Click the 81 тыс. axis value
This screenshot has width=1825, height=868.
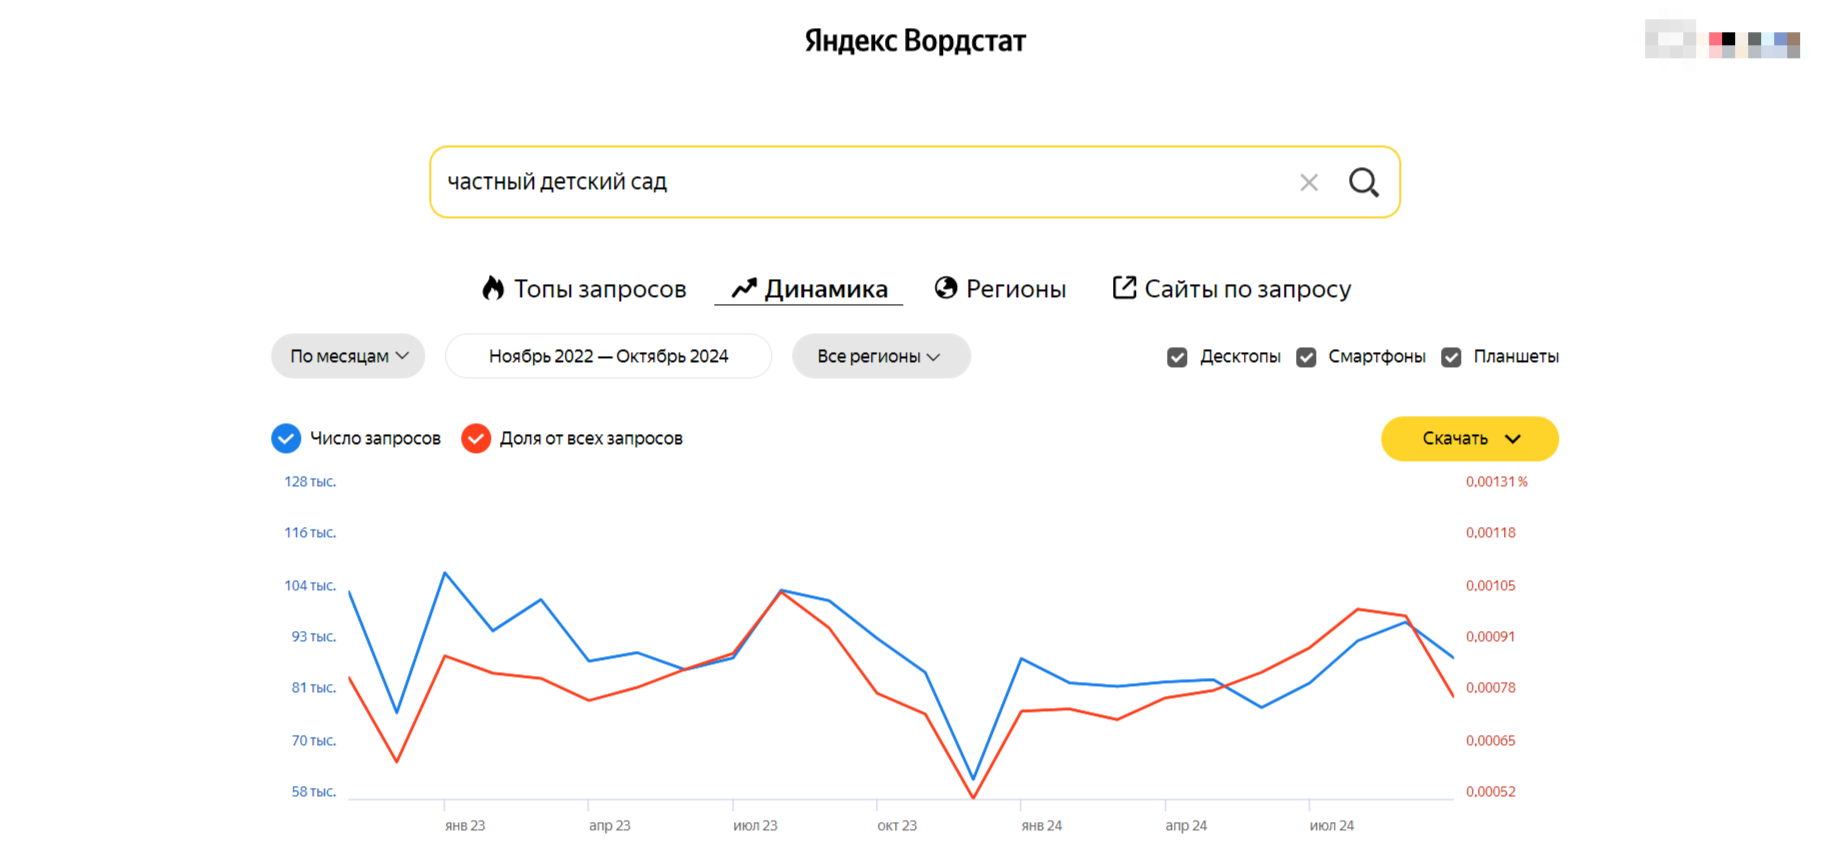click(314, 688)
